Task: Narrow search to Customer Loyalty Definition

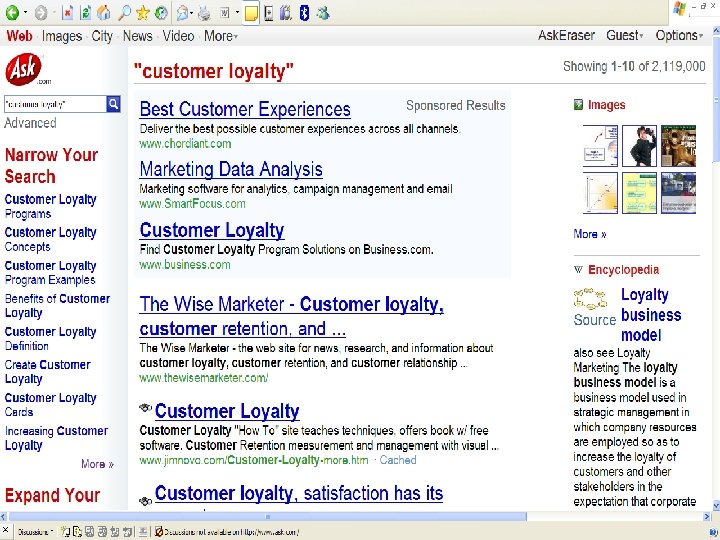Action: pos(51,338)
